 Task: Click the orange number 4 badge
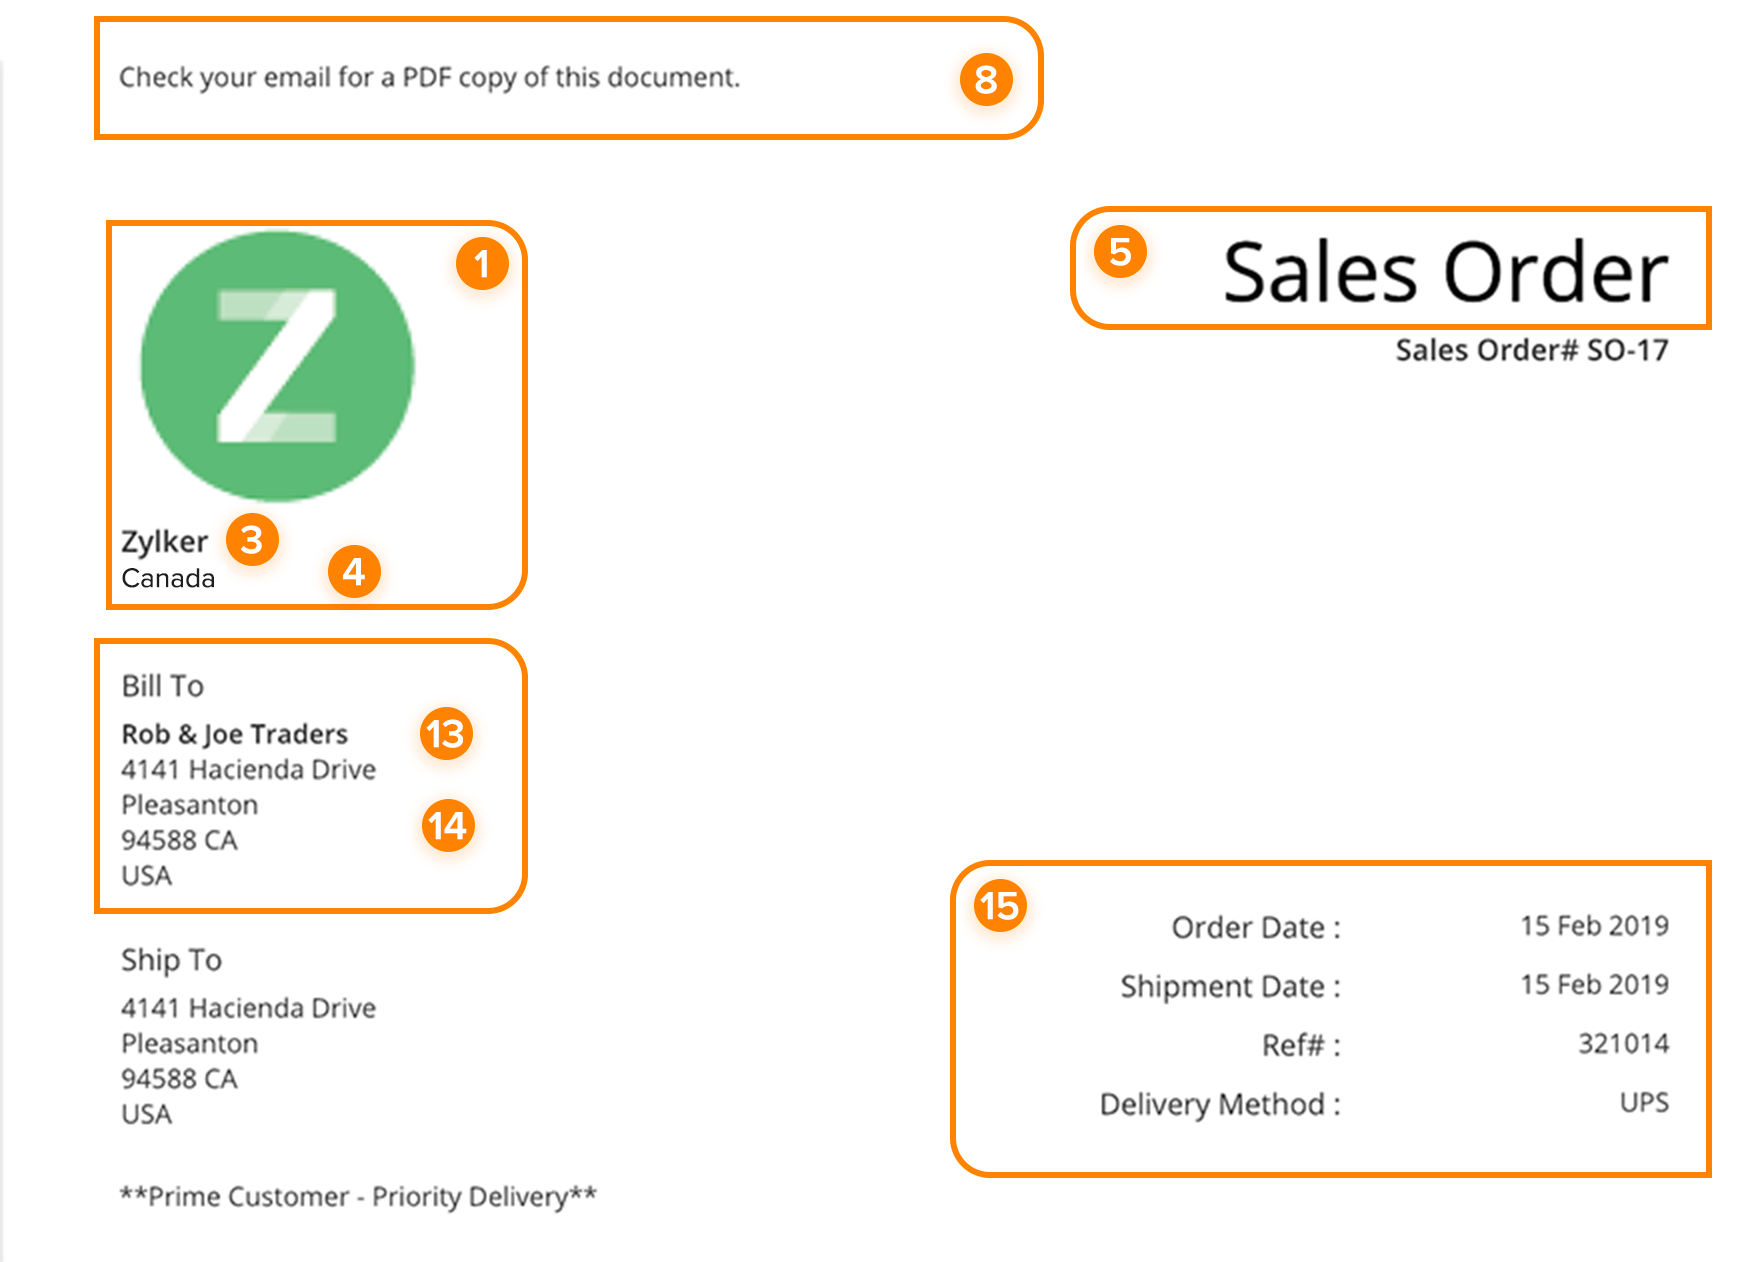[x=354, y=572]
